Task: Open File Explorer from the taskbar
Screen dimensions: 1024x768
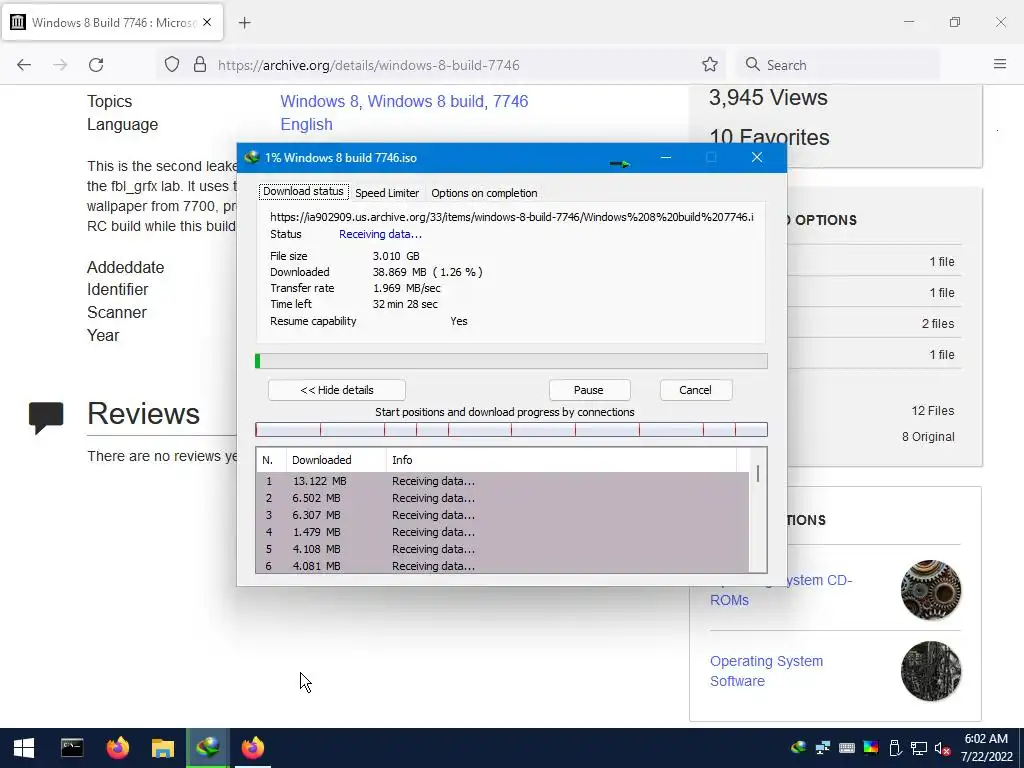Action: pos(163,748)
